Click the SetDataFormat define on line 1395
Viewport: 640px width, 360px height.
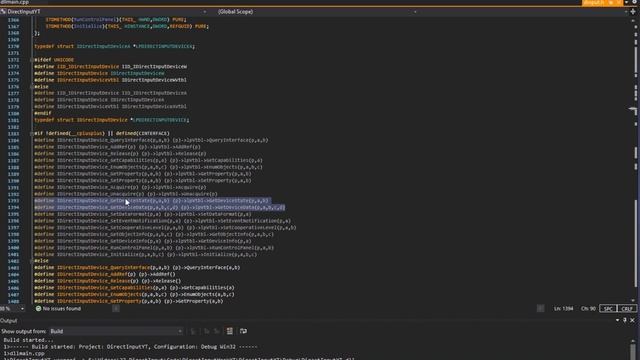coord(142,214)
